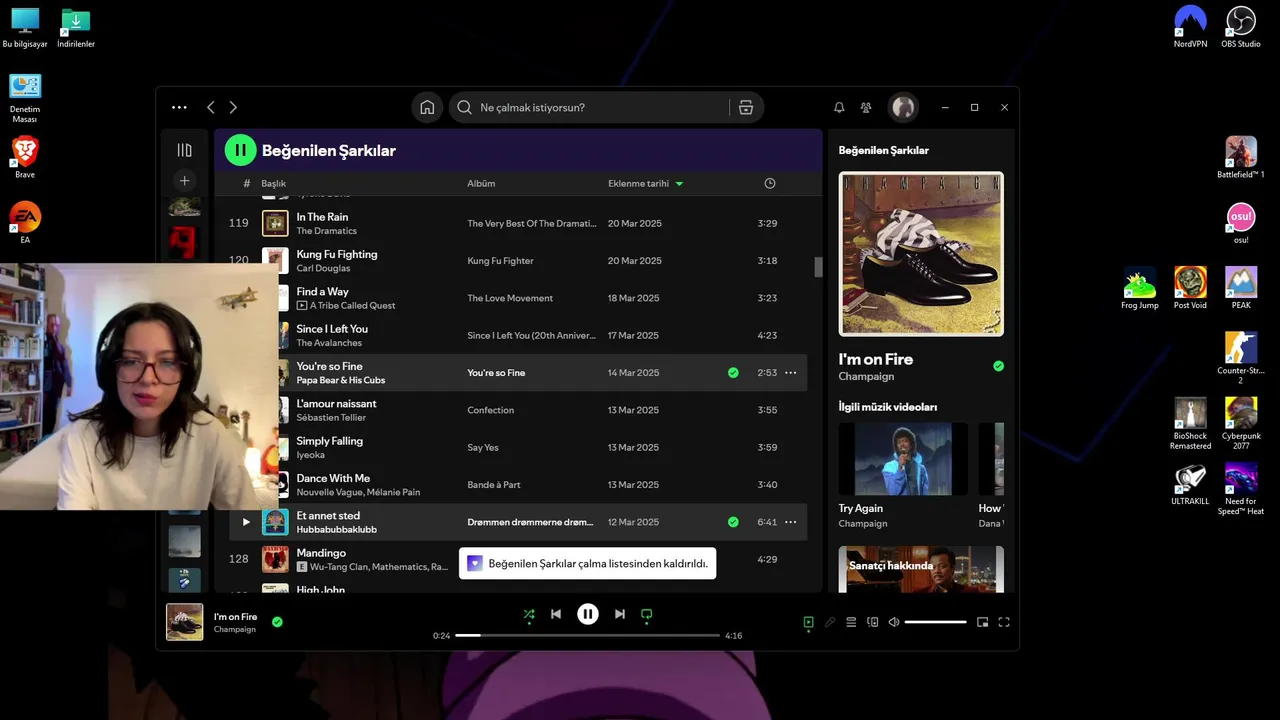Open The Love Movement album link

(510, 298)
